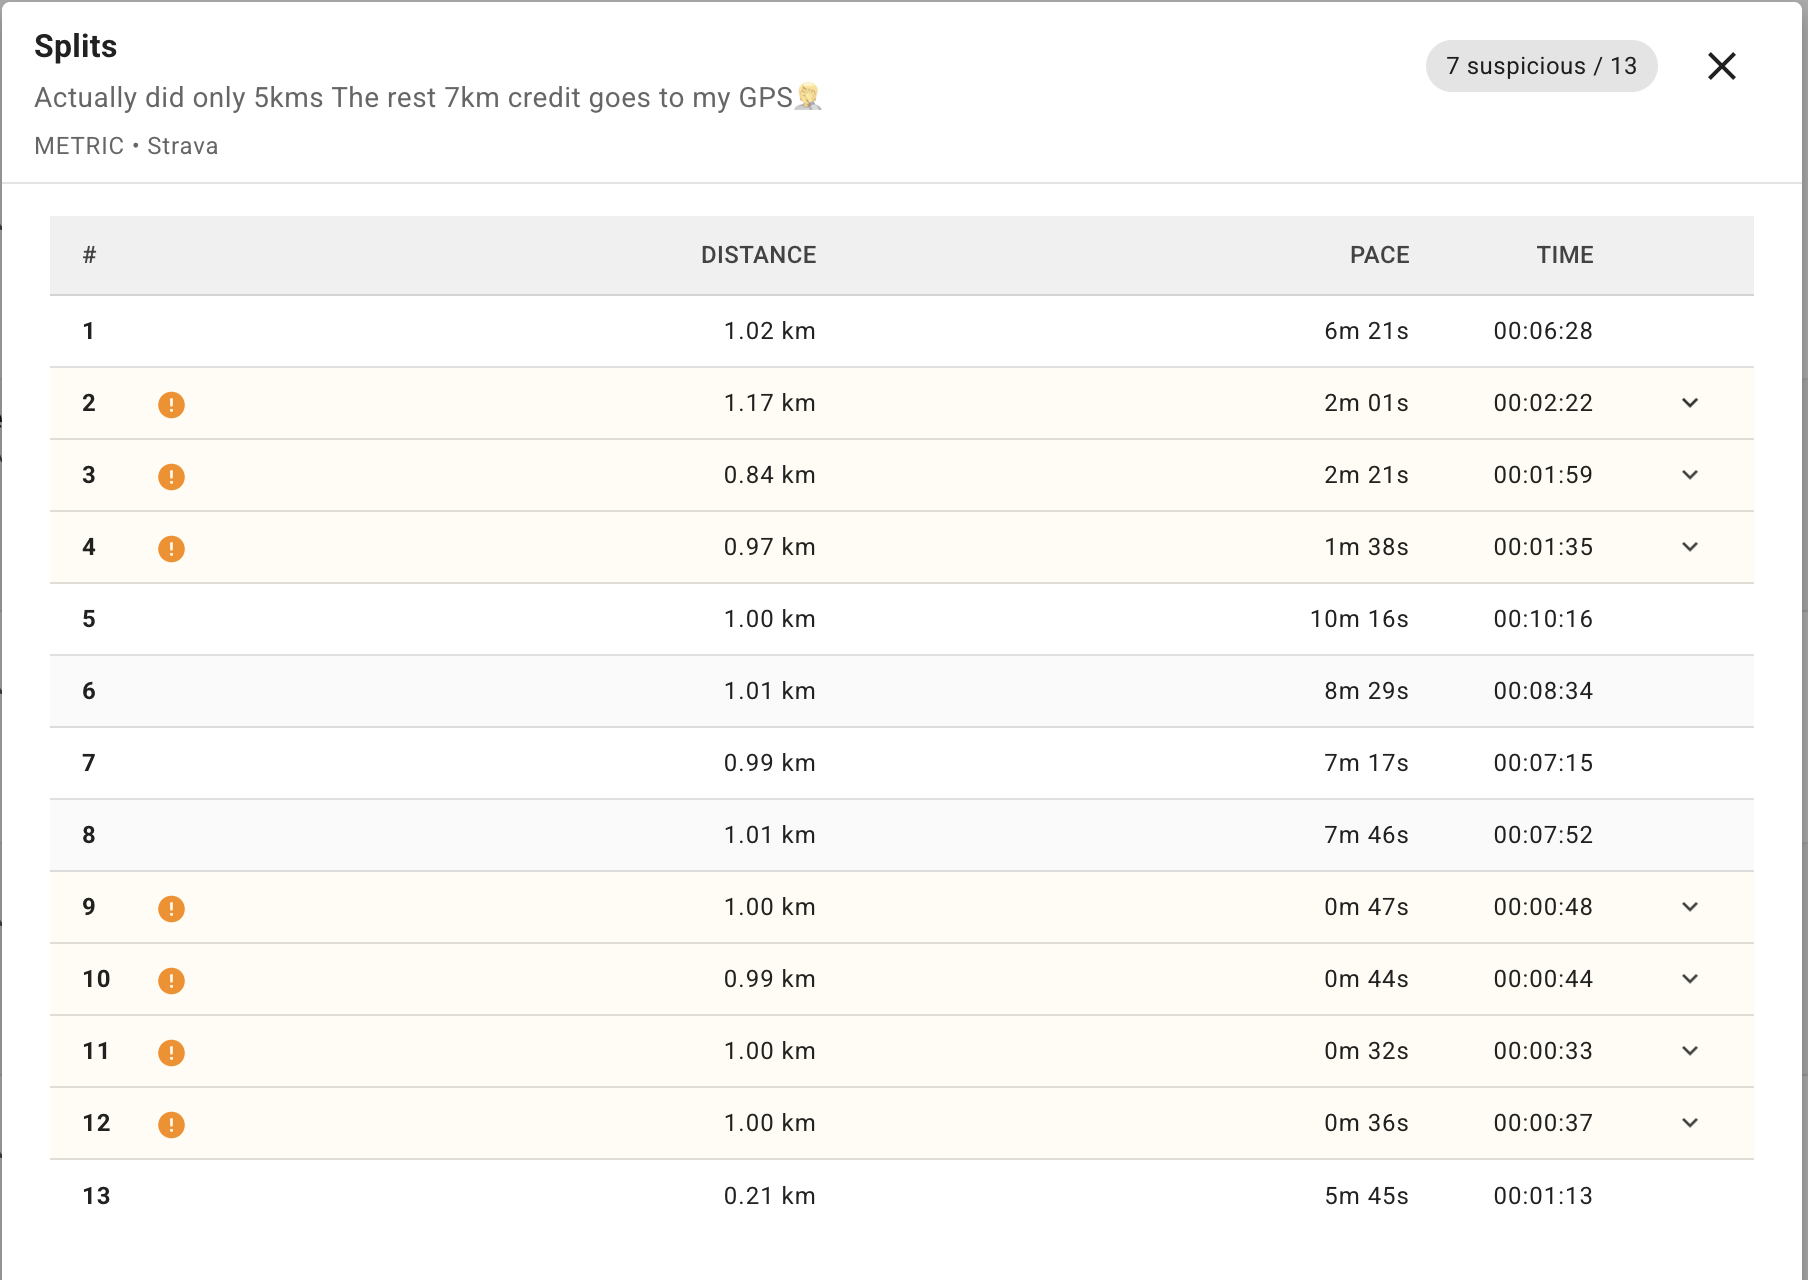Click the '00:00:44' time value
Viewport: 1808px width, 1280px height.
tap(1543, 979)
